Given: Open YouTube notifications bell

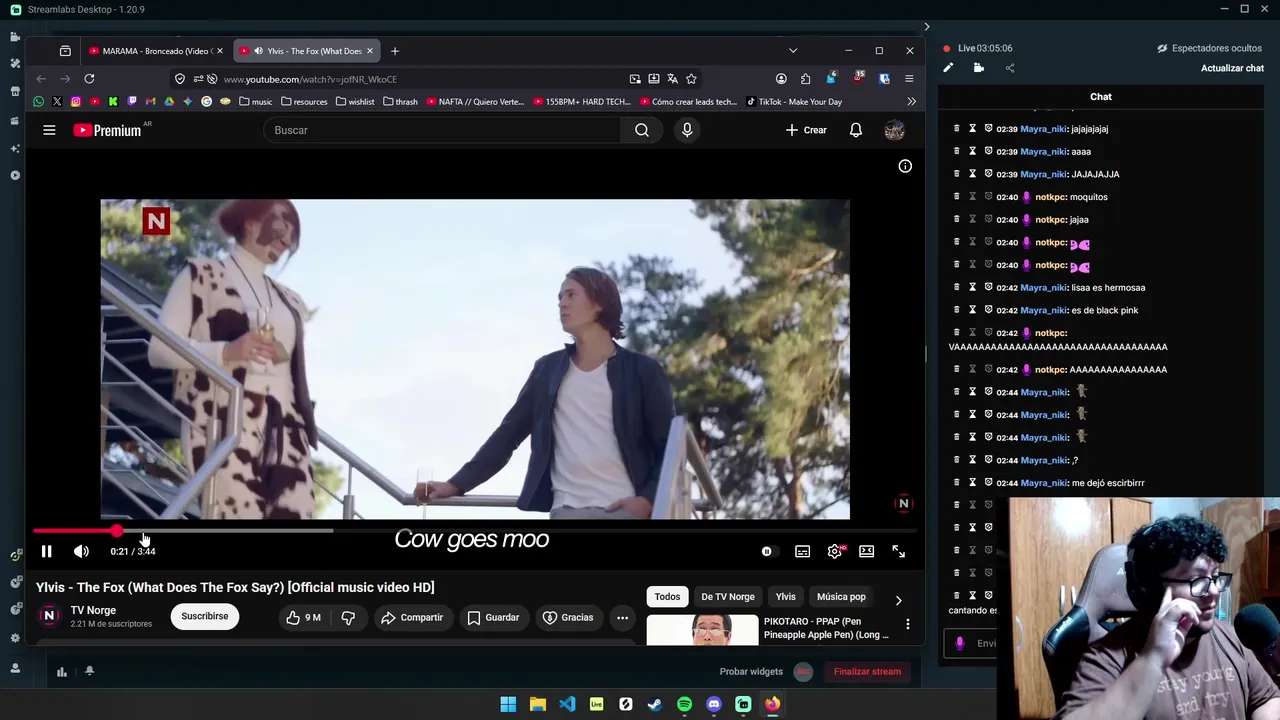Looking at the screenshot, I should (x=856, y=130).
